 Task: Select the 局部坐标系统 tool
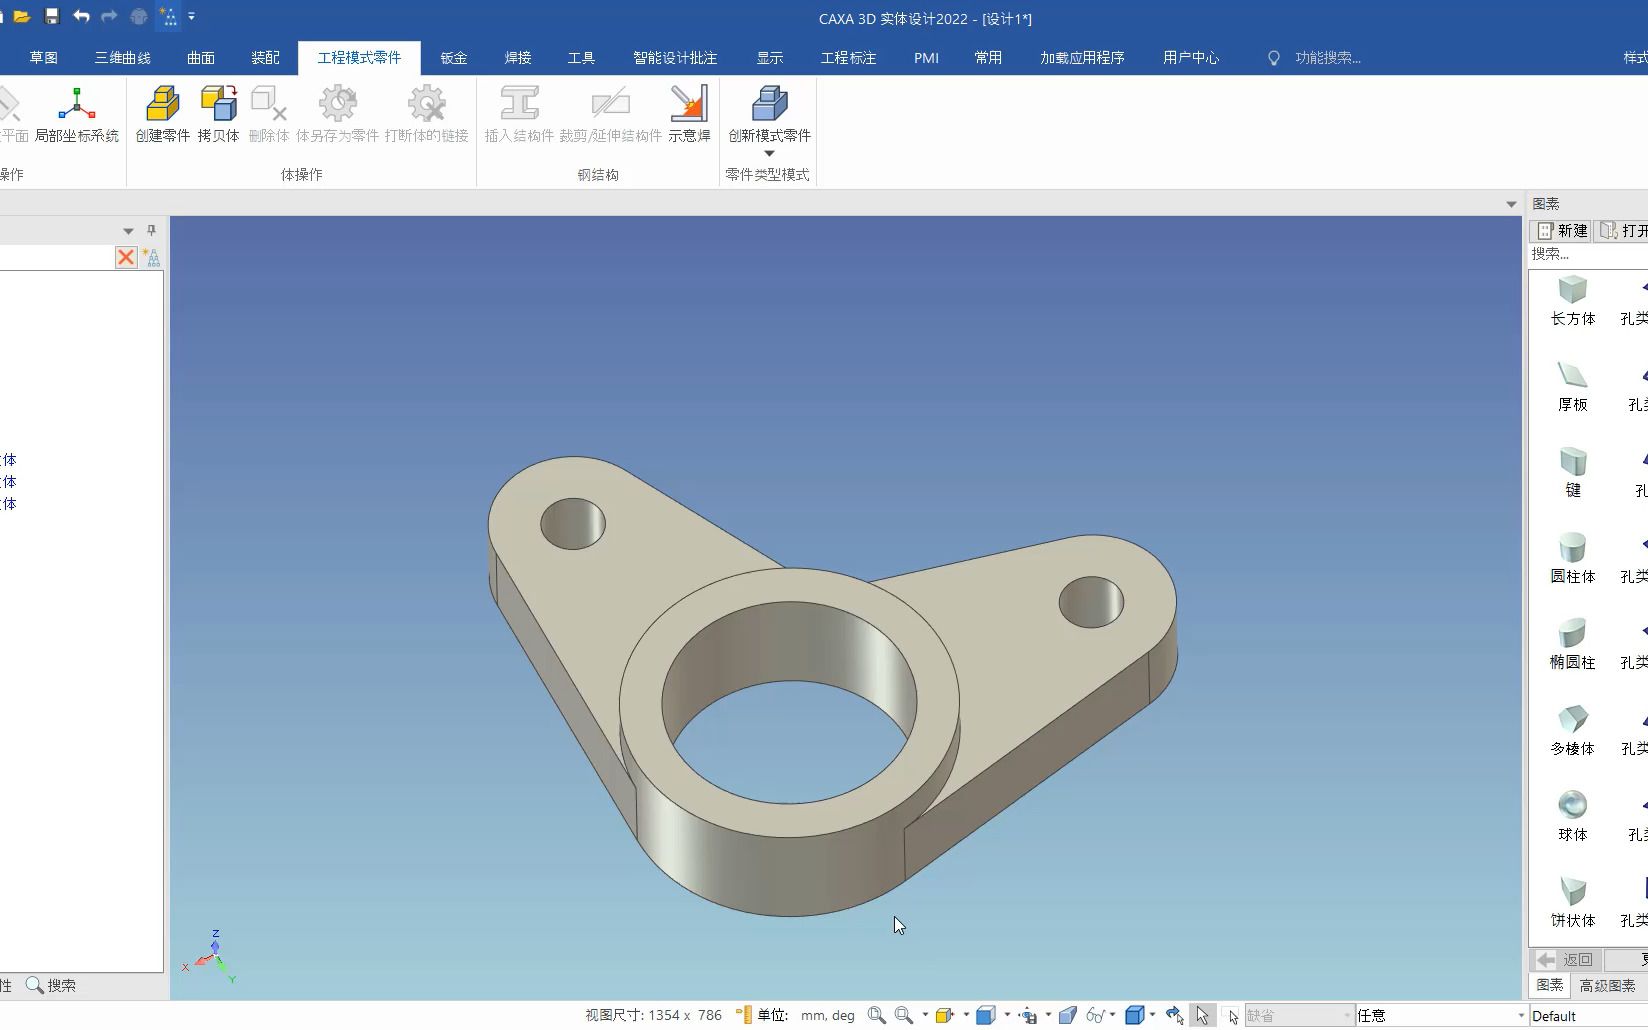pyautogui.click(x=77, y=115)
